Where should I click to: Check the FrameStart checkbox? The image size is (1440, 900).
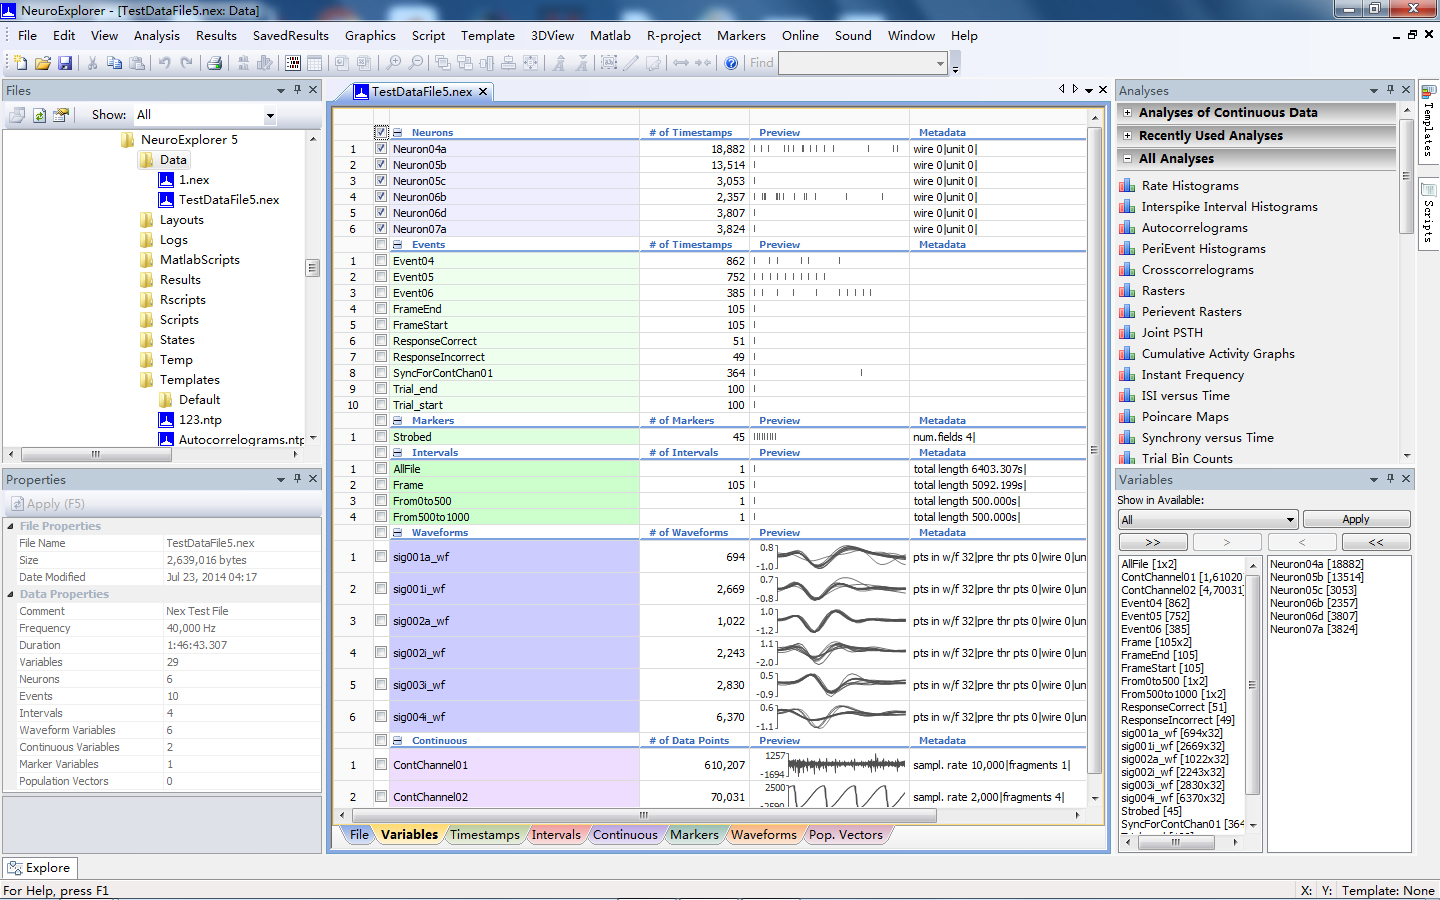(381, 325)
